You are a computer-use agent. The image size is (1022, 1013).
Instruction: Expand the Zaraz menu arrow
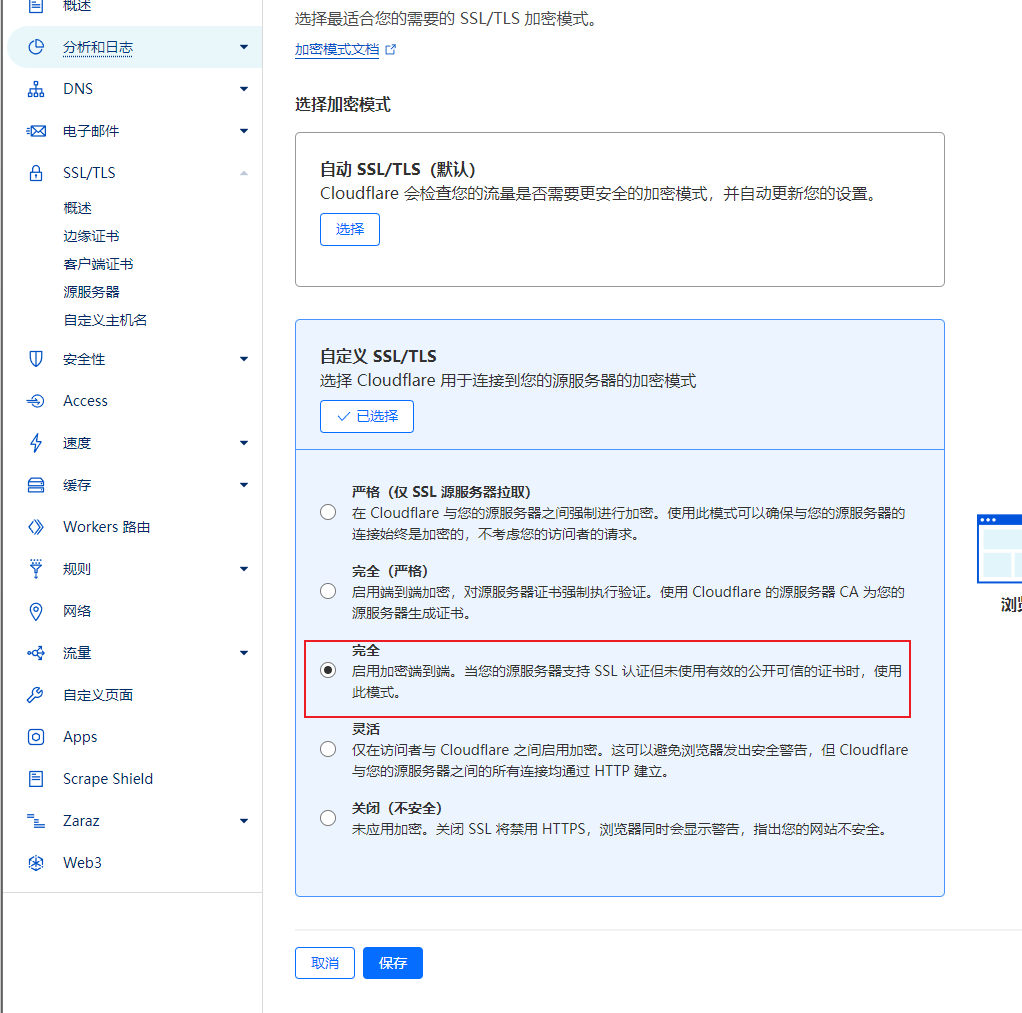pyautogui.click(x=244, y=821)
